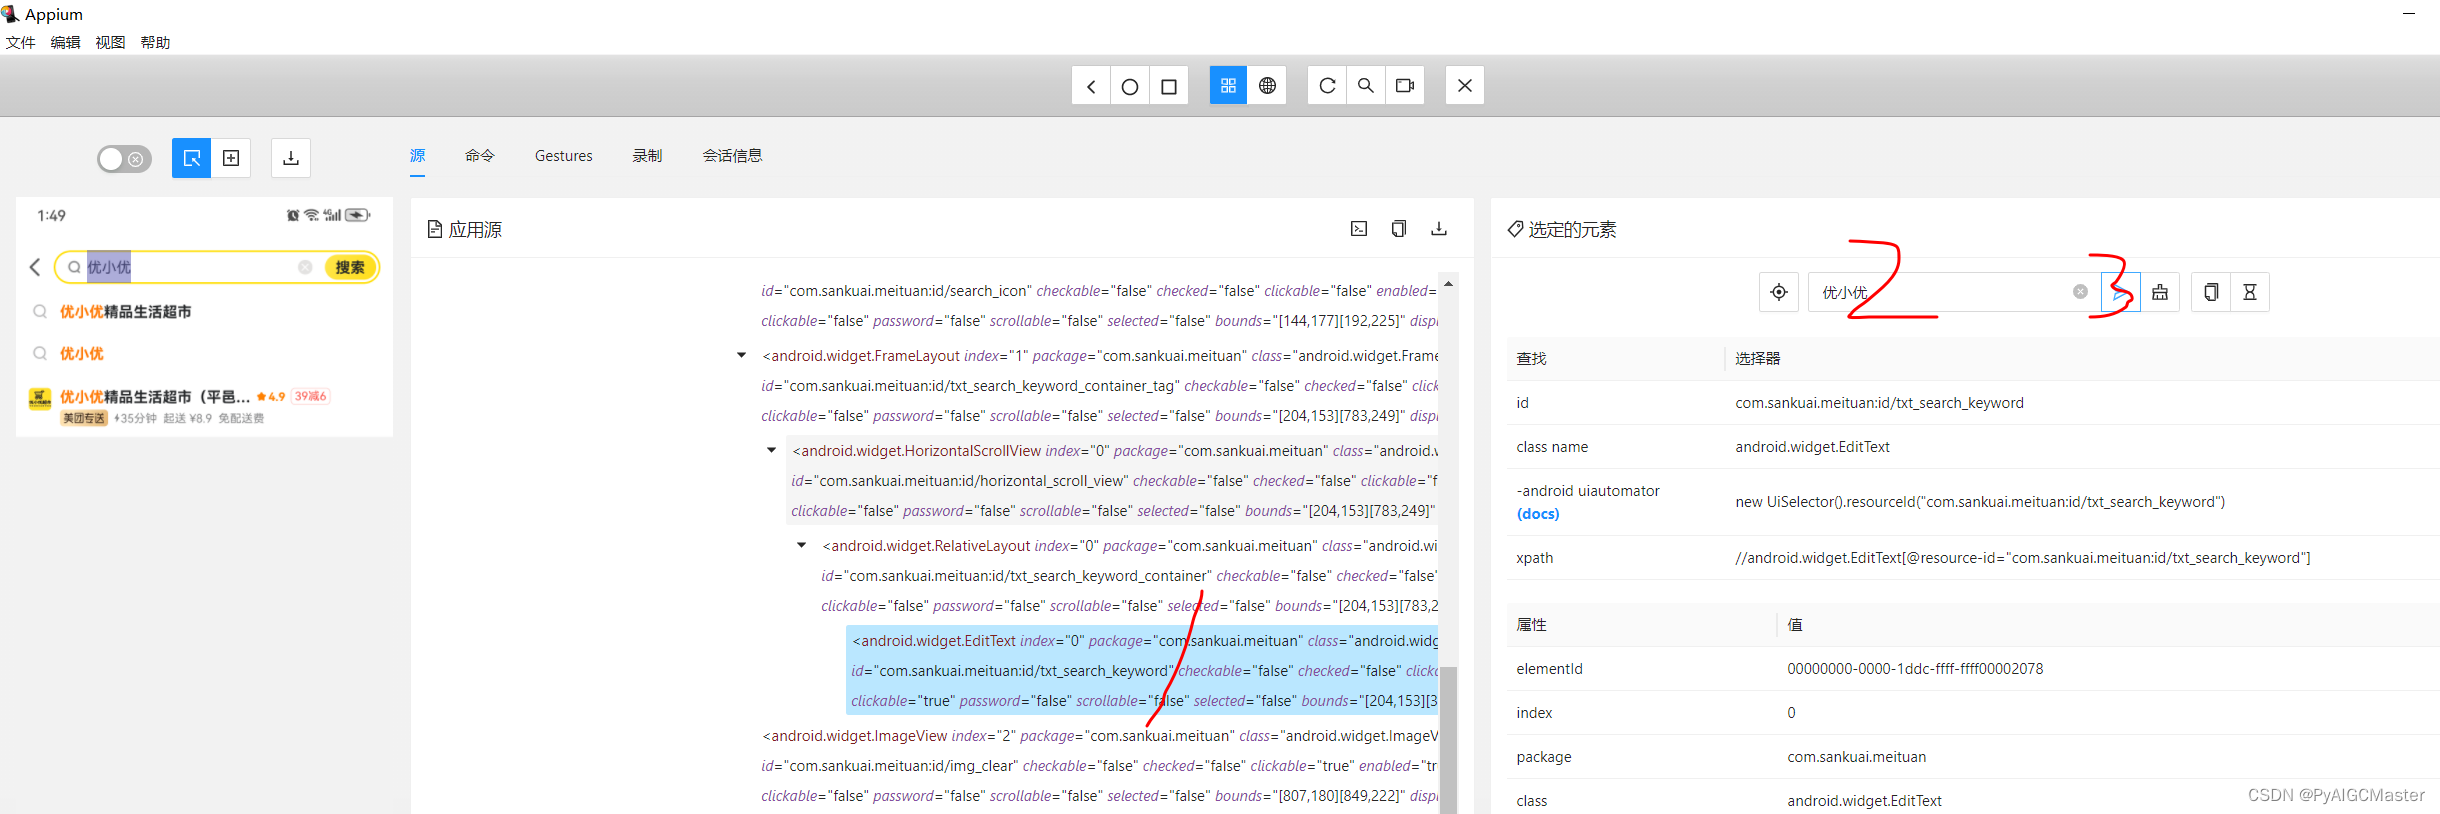Viewport: 2440px width, 814px height.
Task: Click class name value android.widget.EditText
Action: point(1812,447)
